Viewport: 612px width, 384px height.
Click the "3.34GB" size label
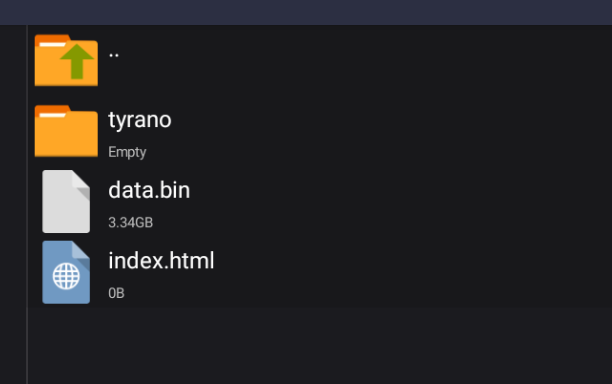130,222
